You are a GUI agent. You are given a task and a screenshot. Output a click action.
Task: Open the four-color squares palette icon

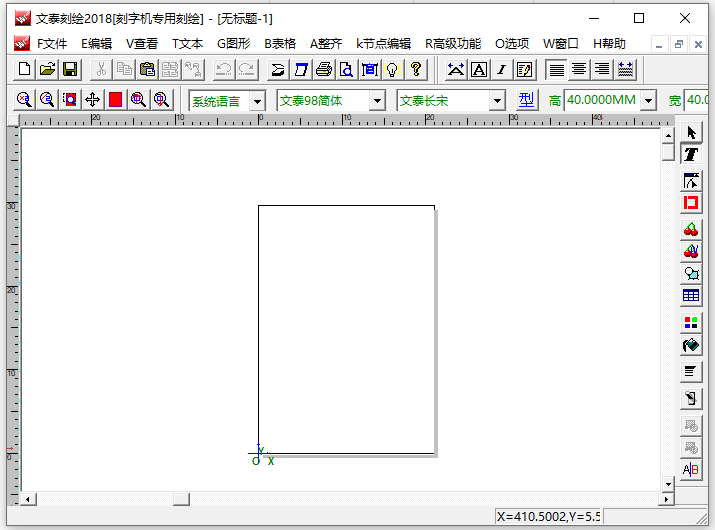[691, 323]
